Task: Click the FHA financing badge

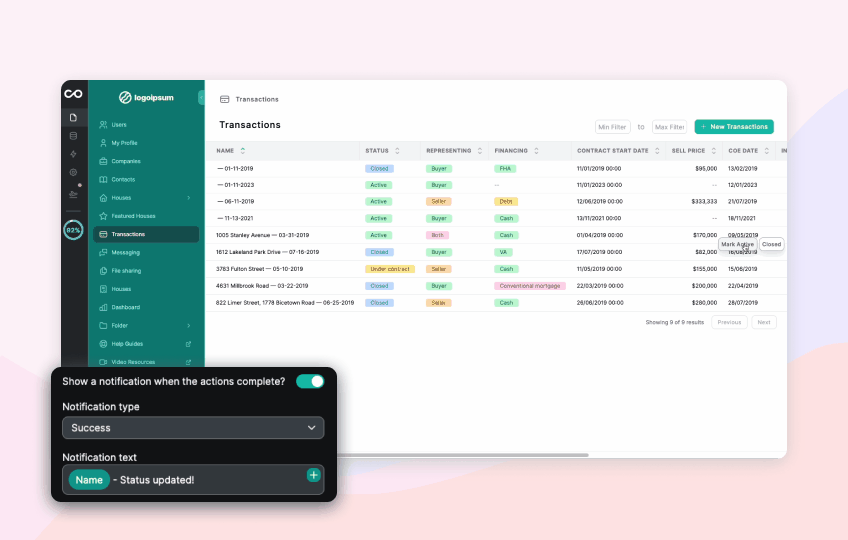Action: click(x=505, y=169)
